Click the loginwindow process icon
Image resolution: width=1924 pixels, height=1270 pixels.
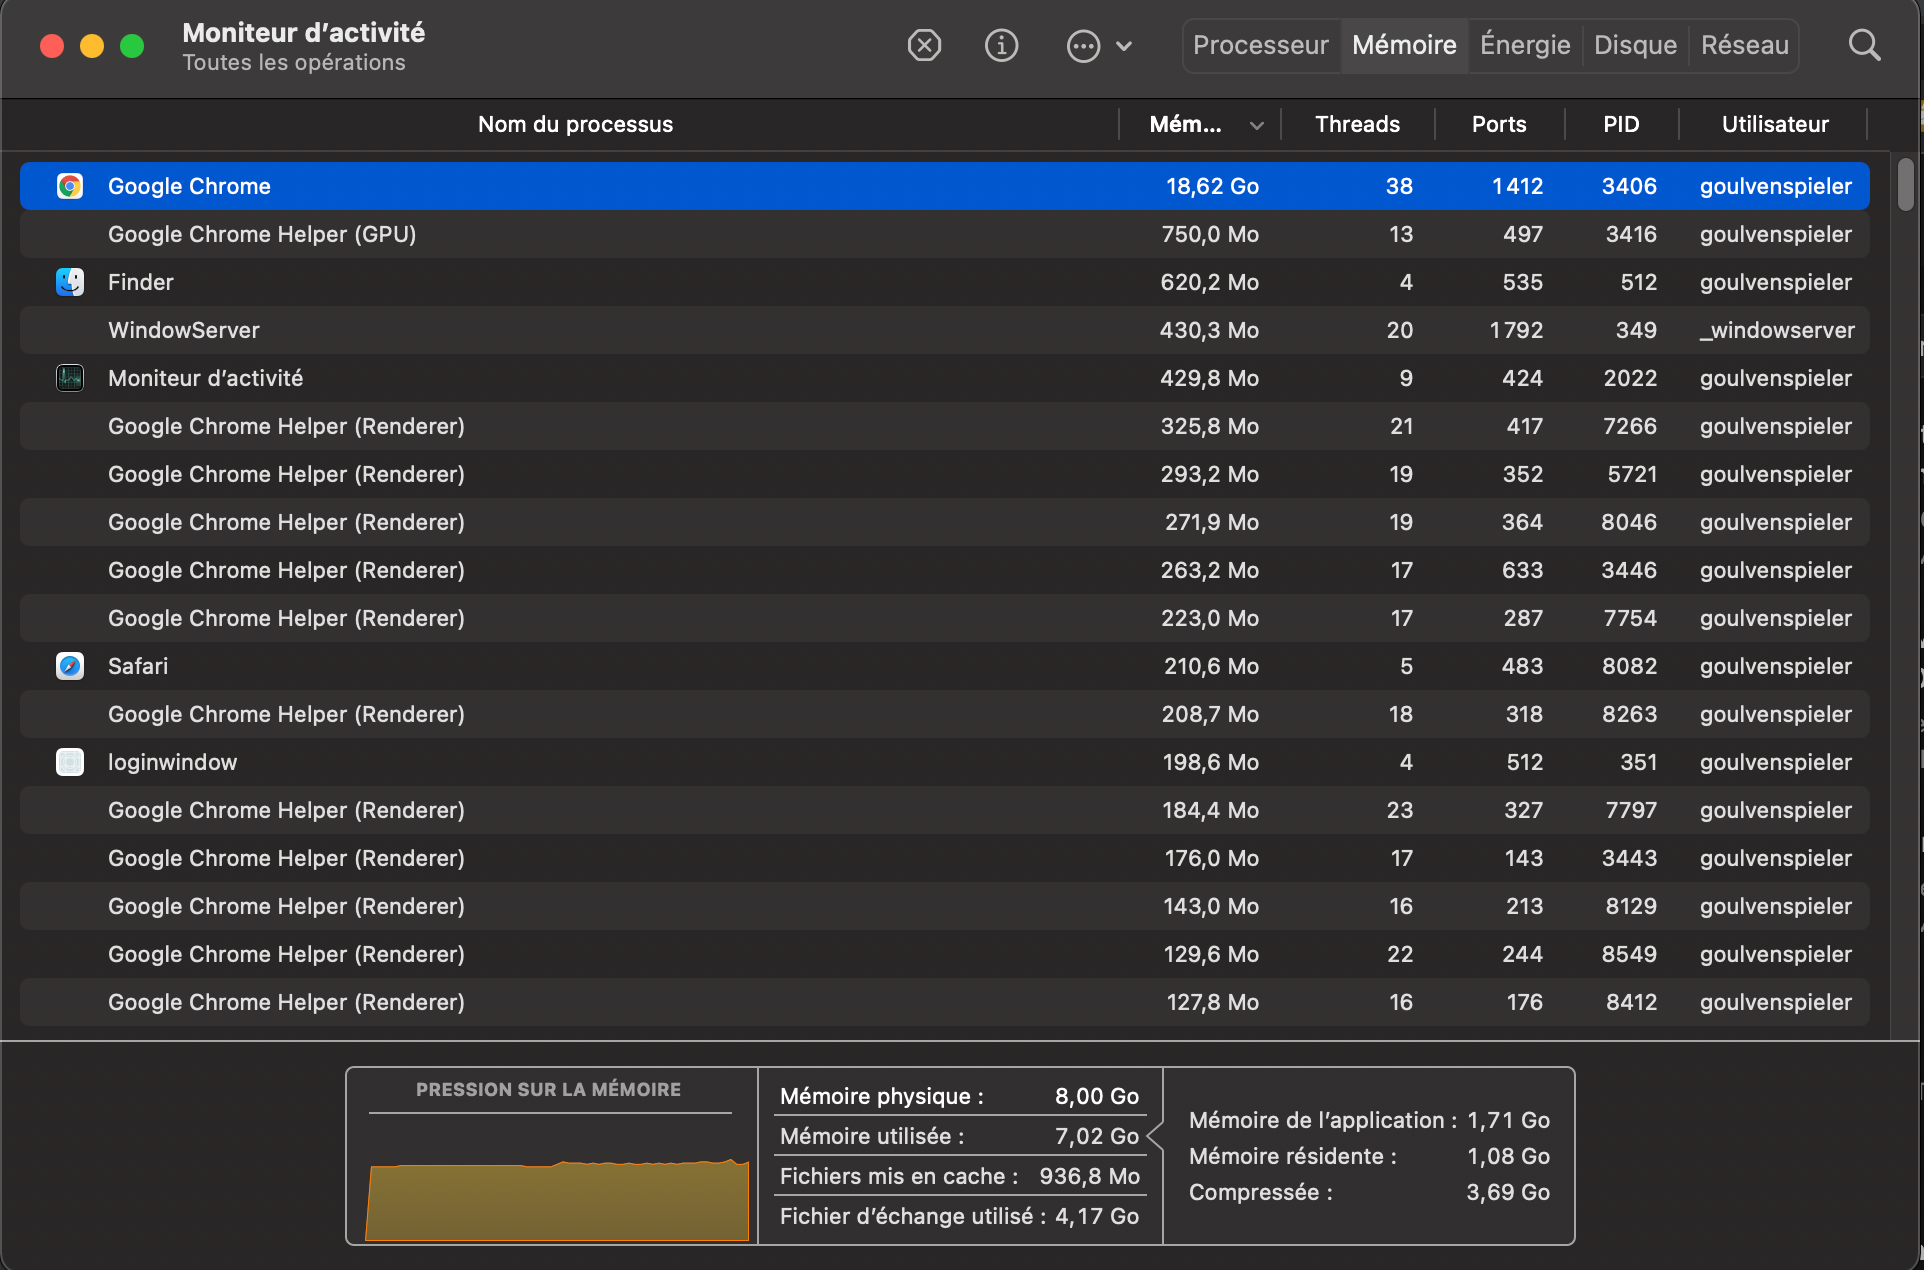tap(70, 762)
